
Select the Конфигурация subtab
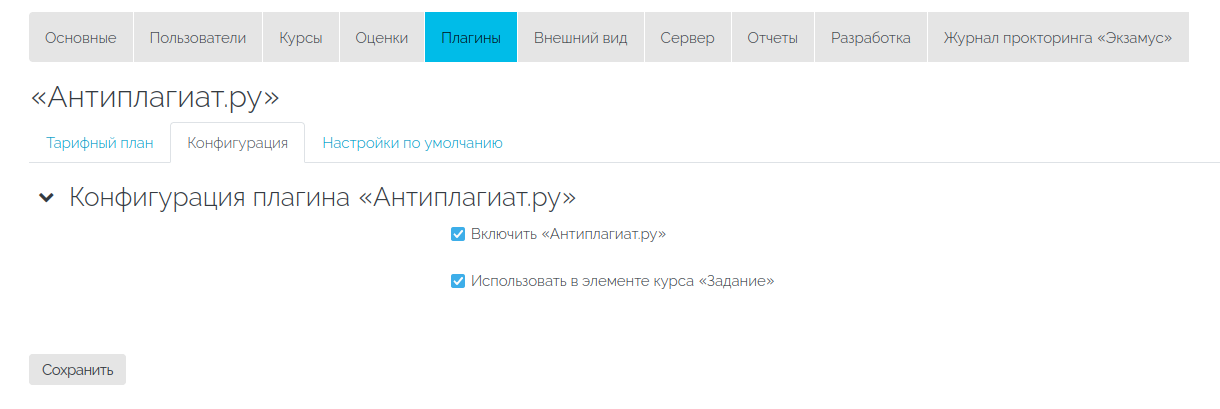[238, 143]
